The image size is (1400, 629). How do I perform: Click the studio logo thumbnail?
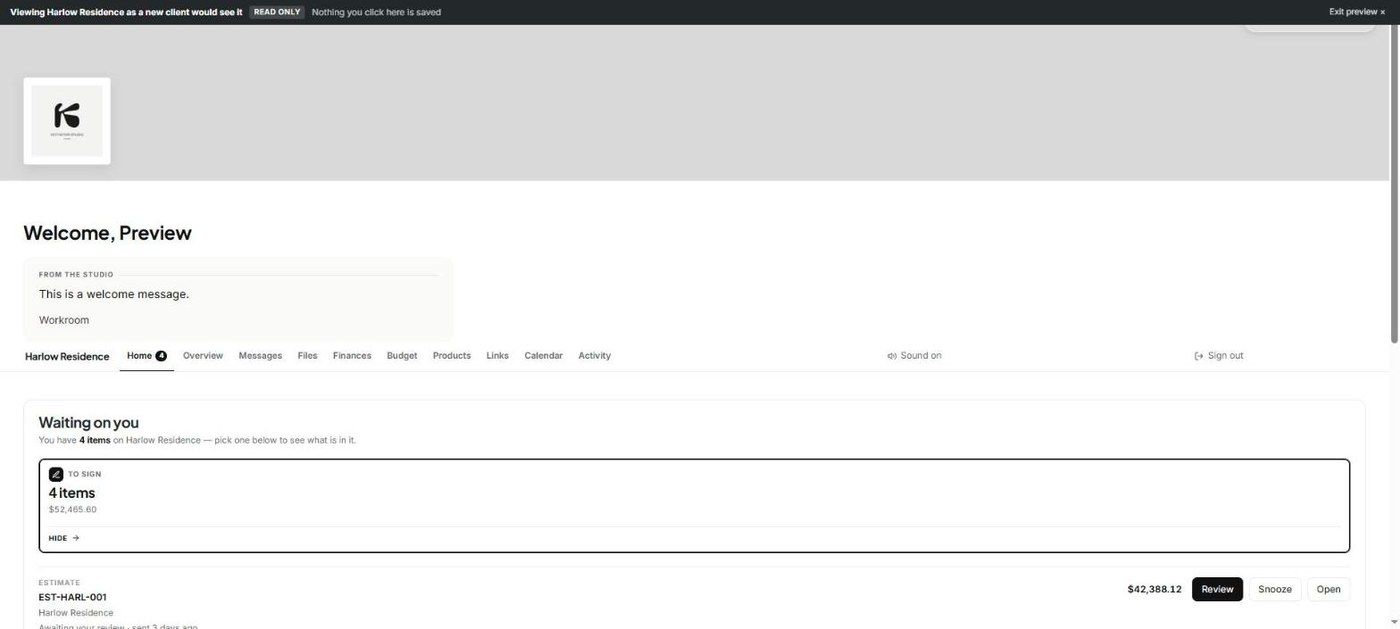tap(67, 121)
